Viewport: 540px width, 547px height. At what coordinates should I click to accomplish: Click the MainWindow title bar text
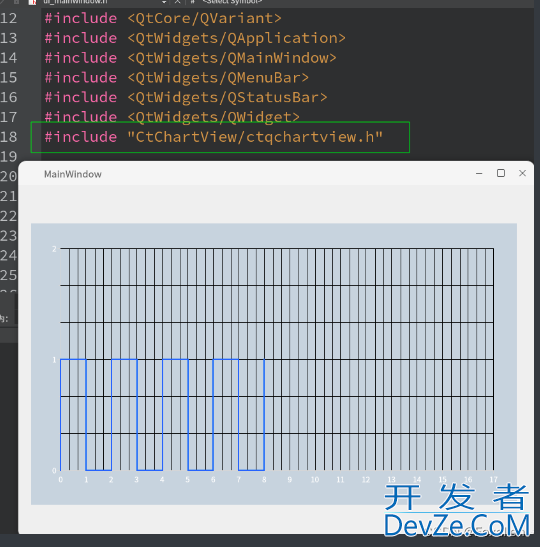(73, 174)
